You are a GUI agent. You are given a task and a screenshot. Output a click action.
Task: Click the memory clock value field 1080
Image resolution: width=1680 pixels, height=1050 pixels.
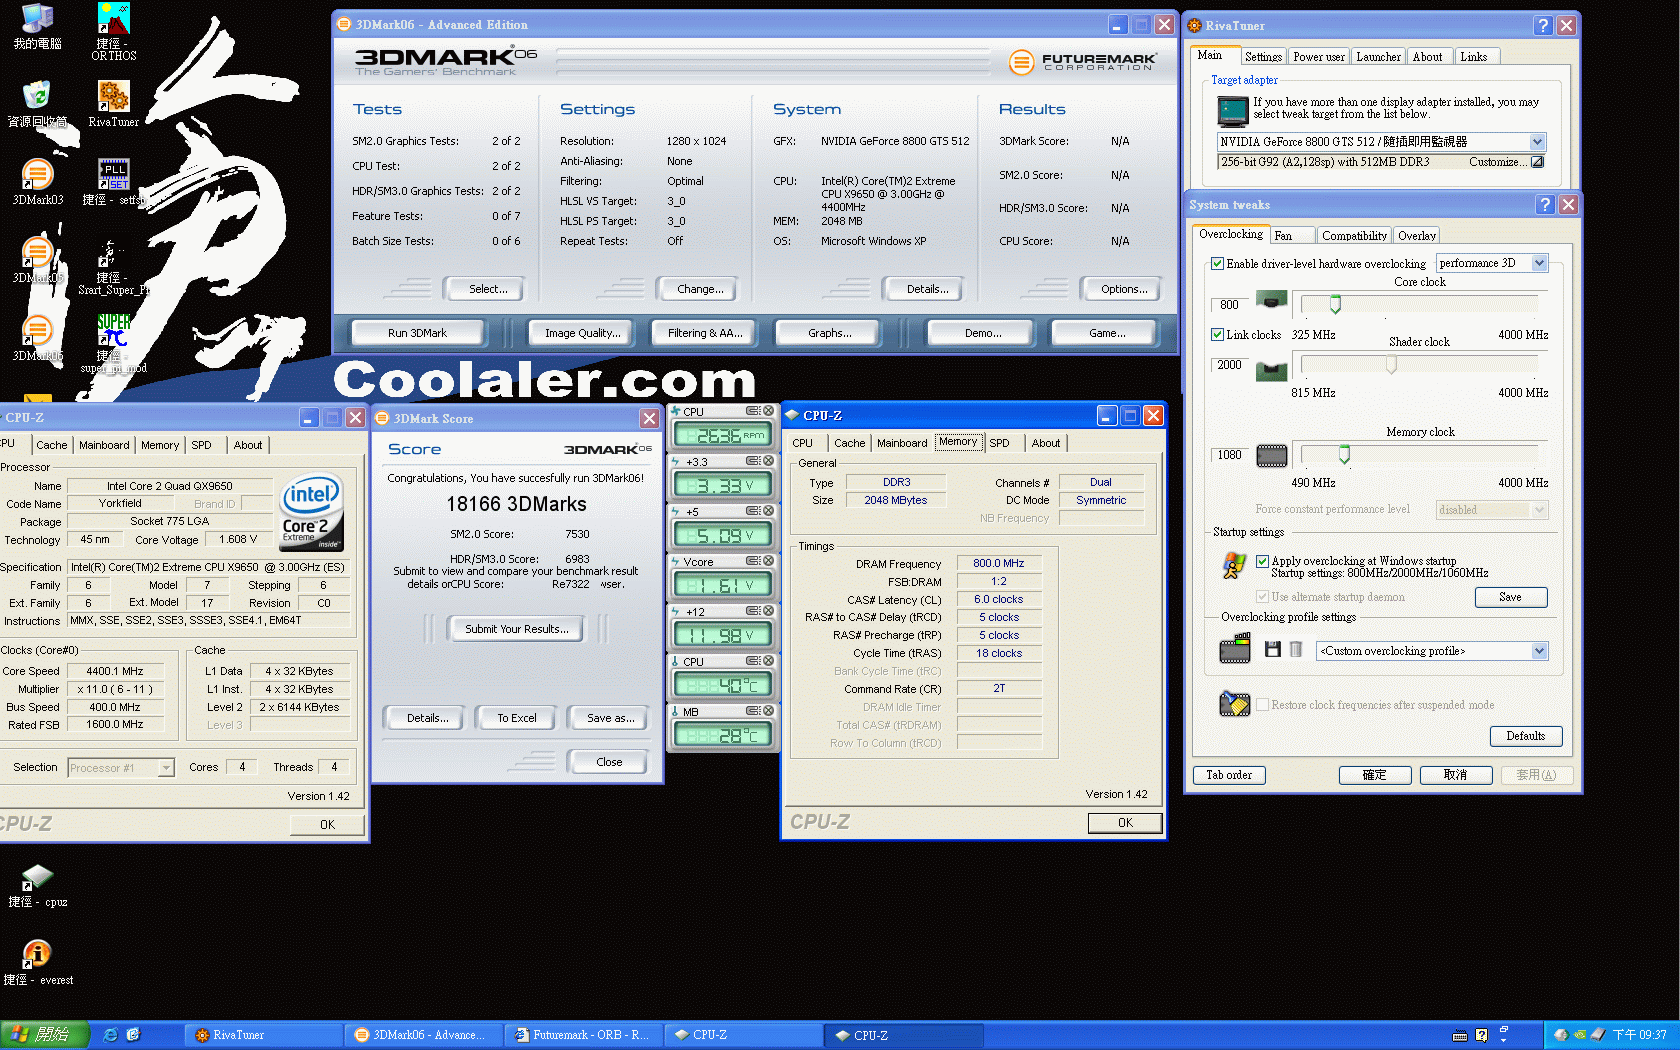[x=1229, y=455]
